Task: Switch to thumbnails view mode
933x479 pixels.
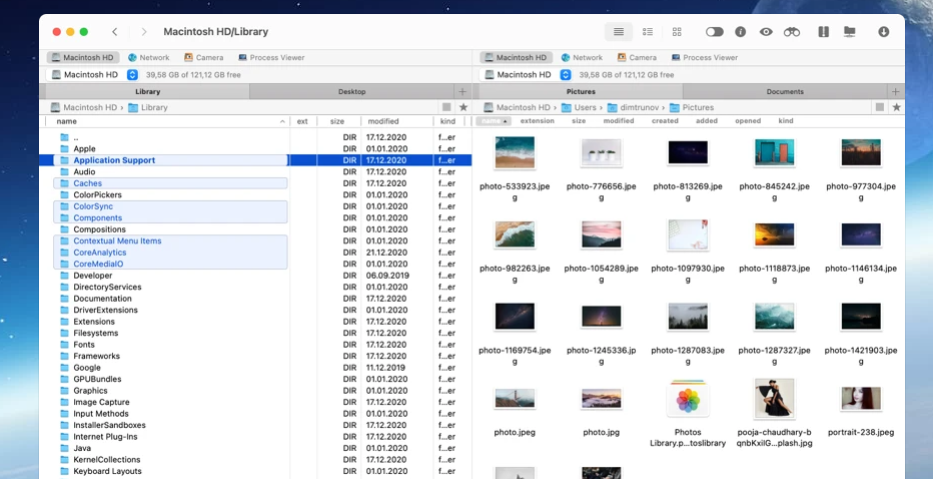Action: tap(677, 32)
